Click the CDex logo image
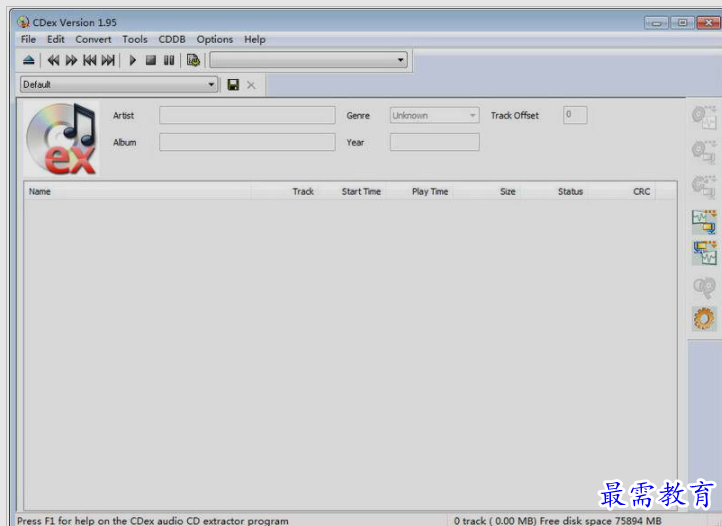The image size is (722, 526). click(x=61, y=139)
